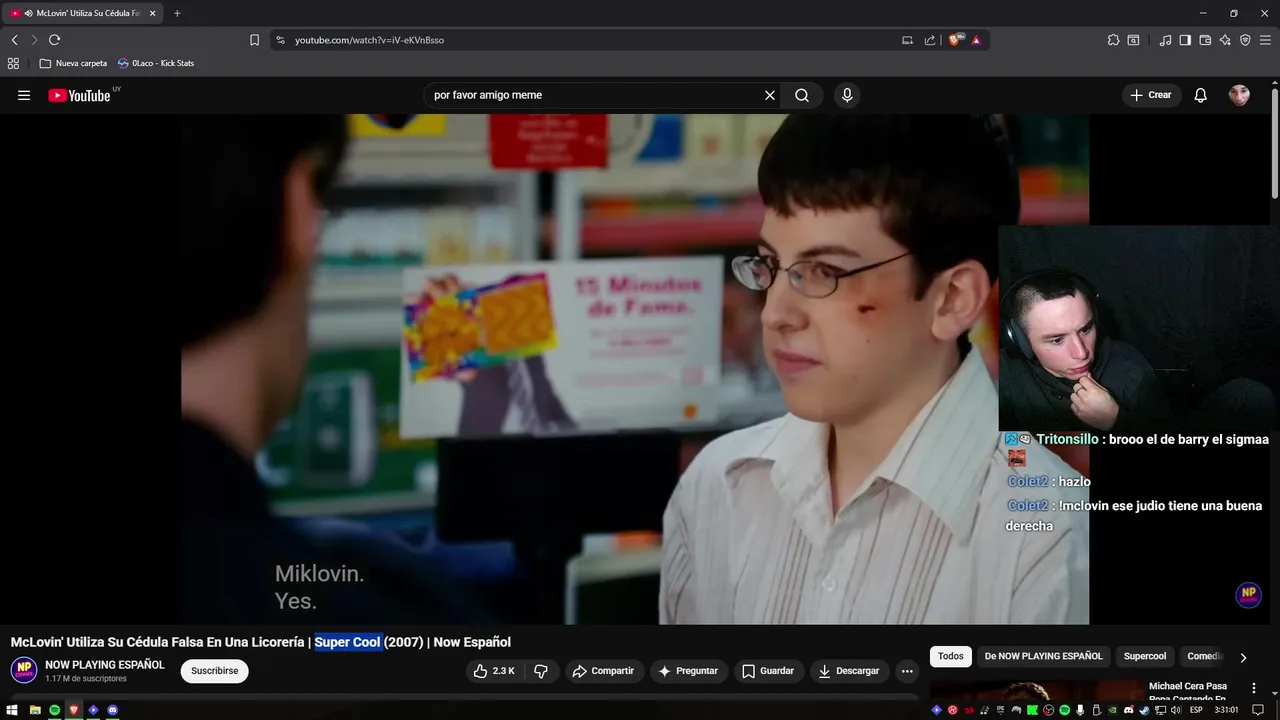
Task: Click the page vertical scrollbar
Action: [x=1275, y=145]
